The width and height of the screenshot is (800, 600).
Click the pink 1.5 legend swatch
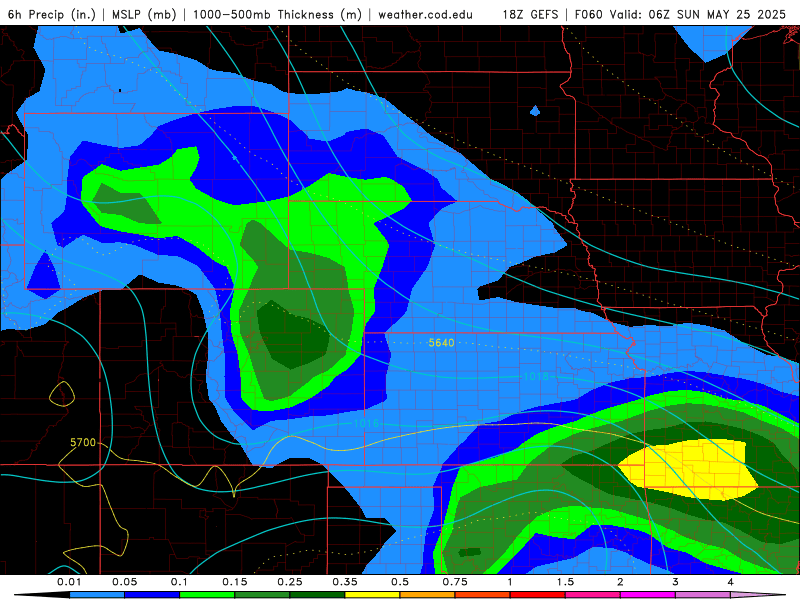click(593, 595)
